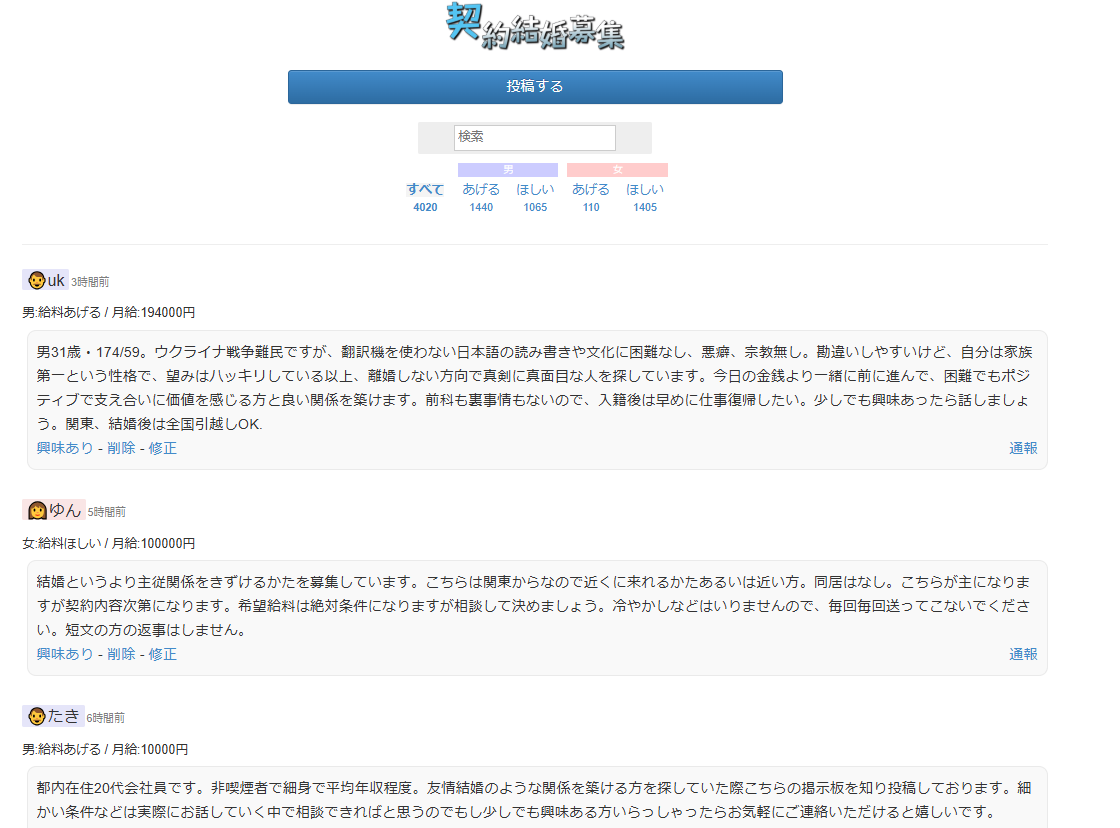Report uk's post with 通報

[1023, 448]
